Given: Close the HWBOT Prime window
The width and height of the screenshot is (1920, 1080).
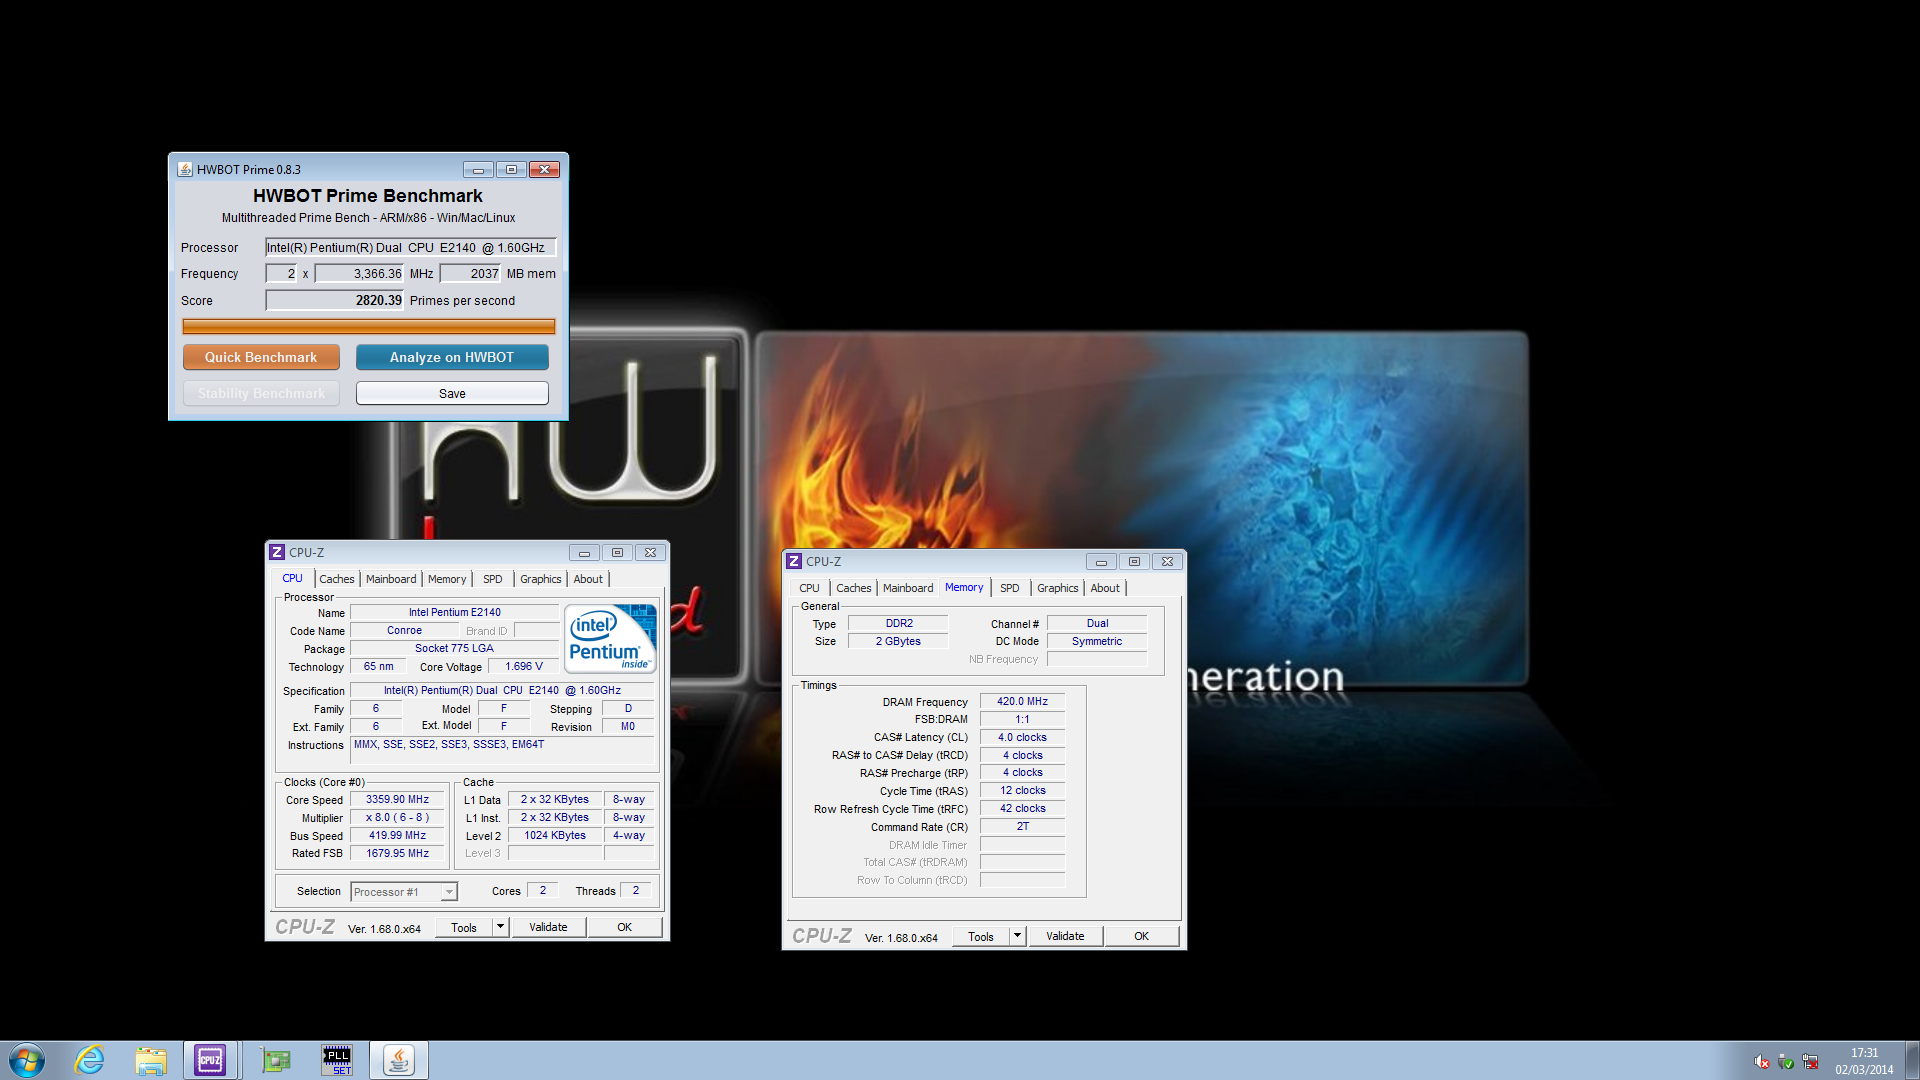Looking at the screenshot, I should coord(544,169).
